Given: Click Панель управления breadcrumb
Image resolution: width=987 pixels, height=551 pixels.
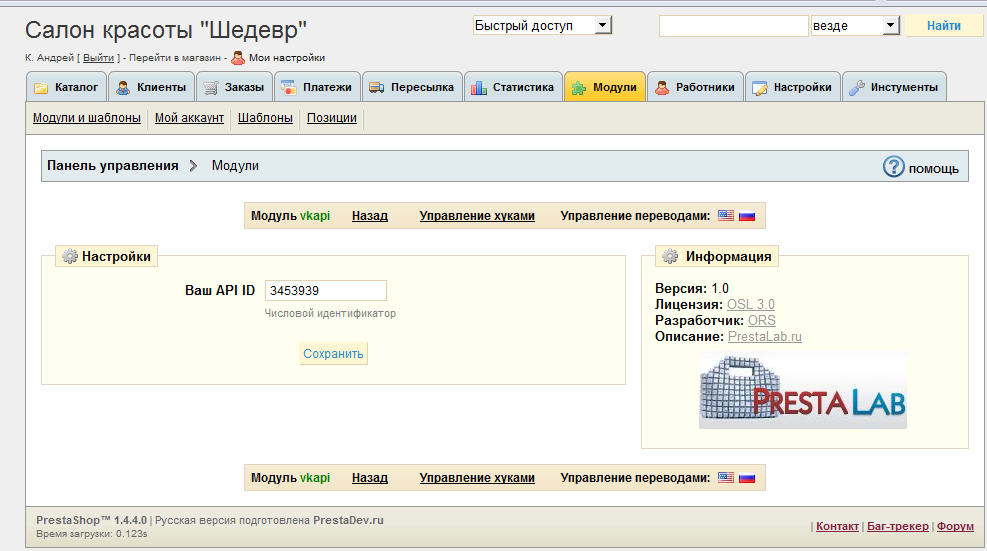Looking at the screenshot, I should (x=113, y=166).
